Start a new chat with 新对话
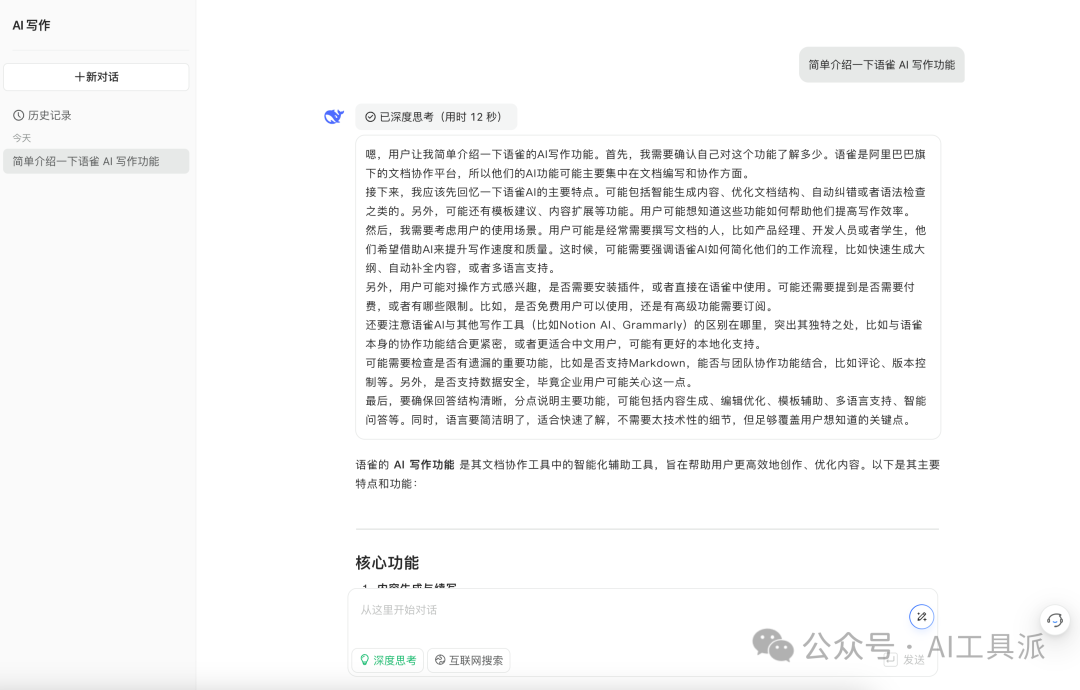1080x690 pixels. 96,77
